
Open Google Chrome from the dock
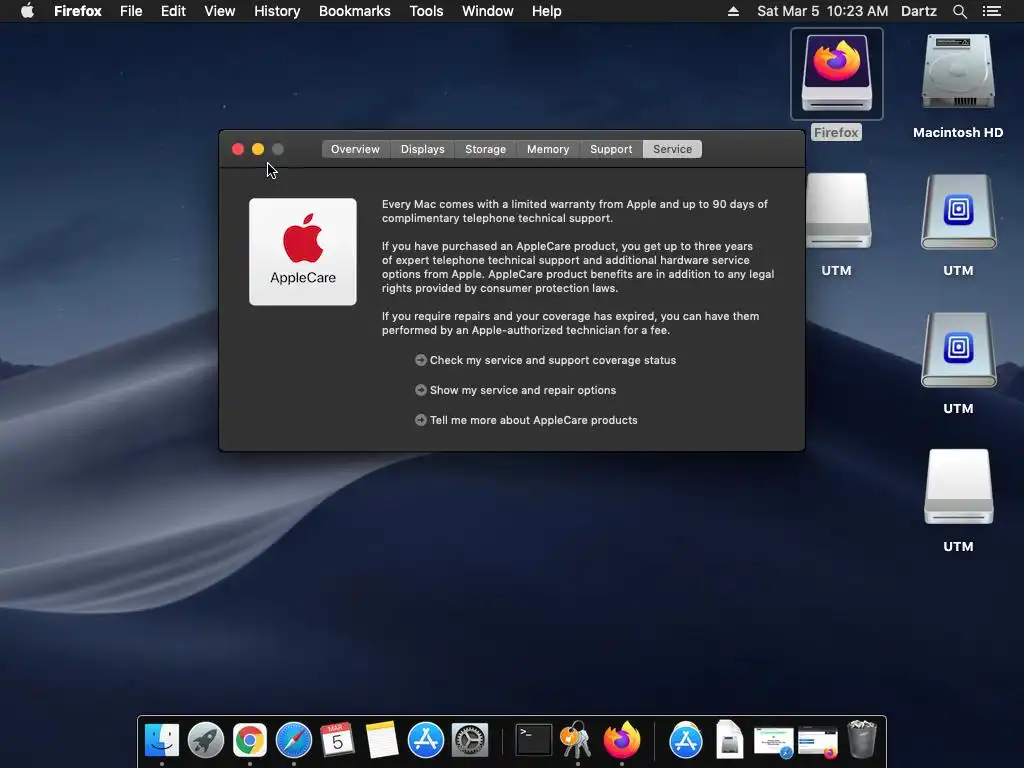point(249,741)
